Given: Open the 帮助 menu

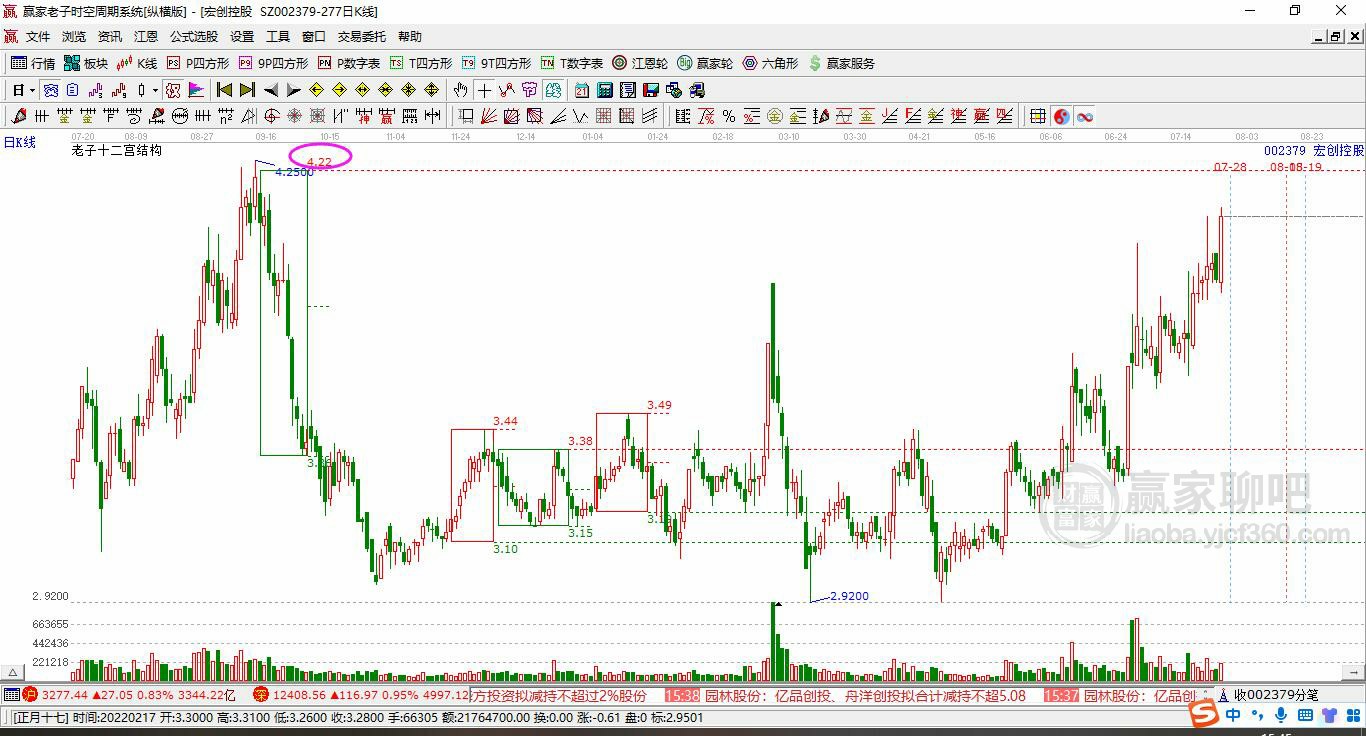Looking at the screenshot, I should coord(410,37).
